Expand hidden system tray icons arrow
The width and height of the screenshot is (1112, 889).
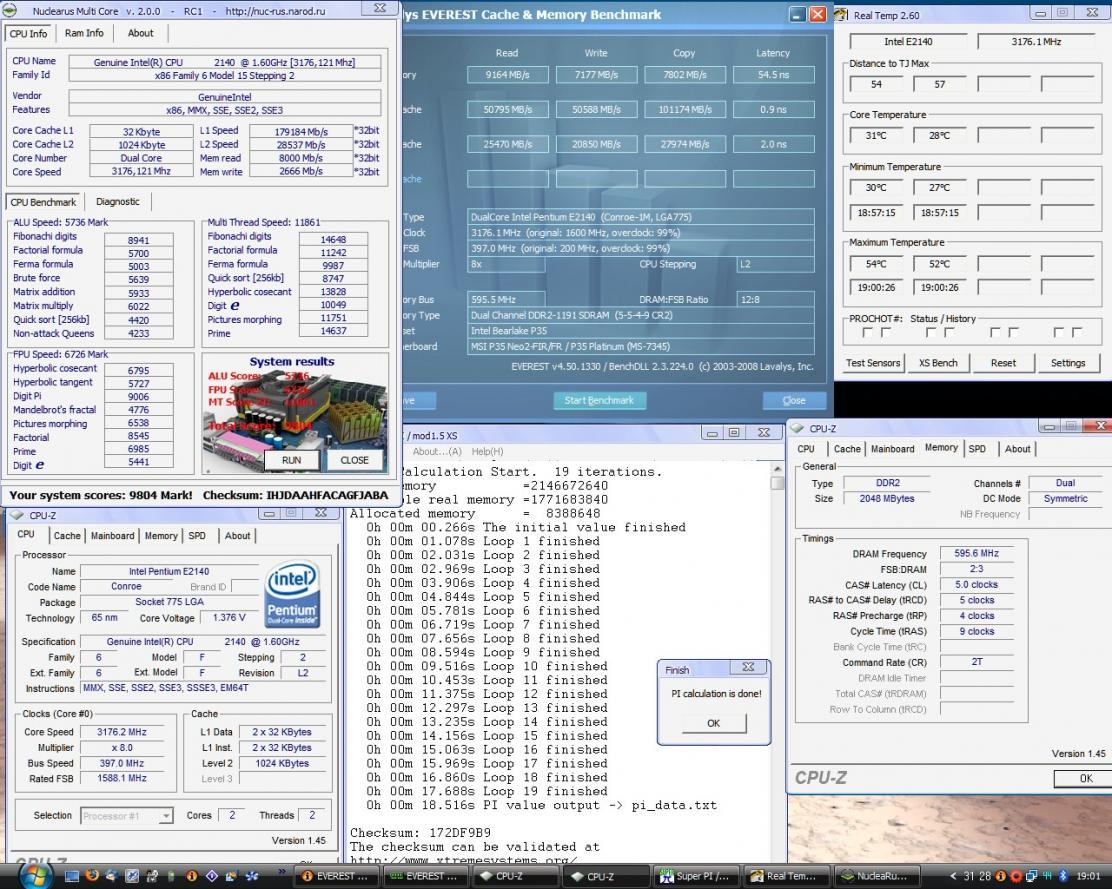[953, 876]
